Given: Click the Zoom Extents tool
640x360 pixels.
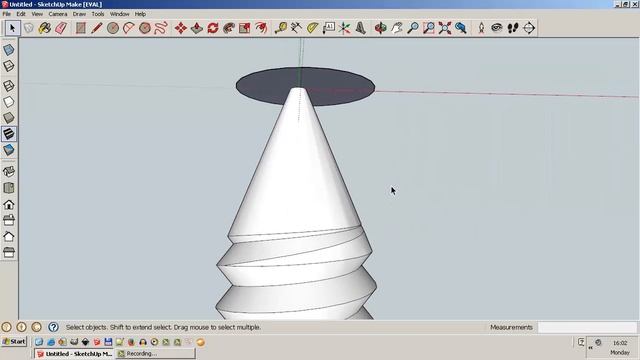Looking at the screenshot, I should point(444,28).
